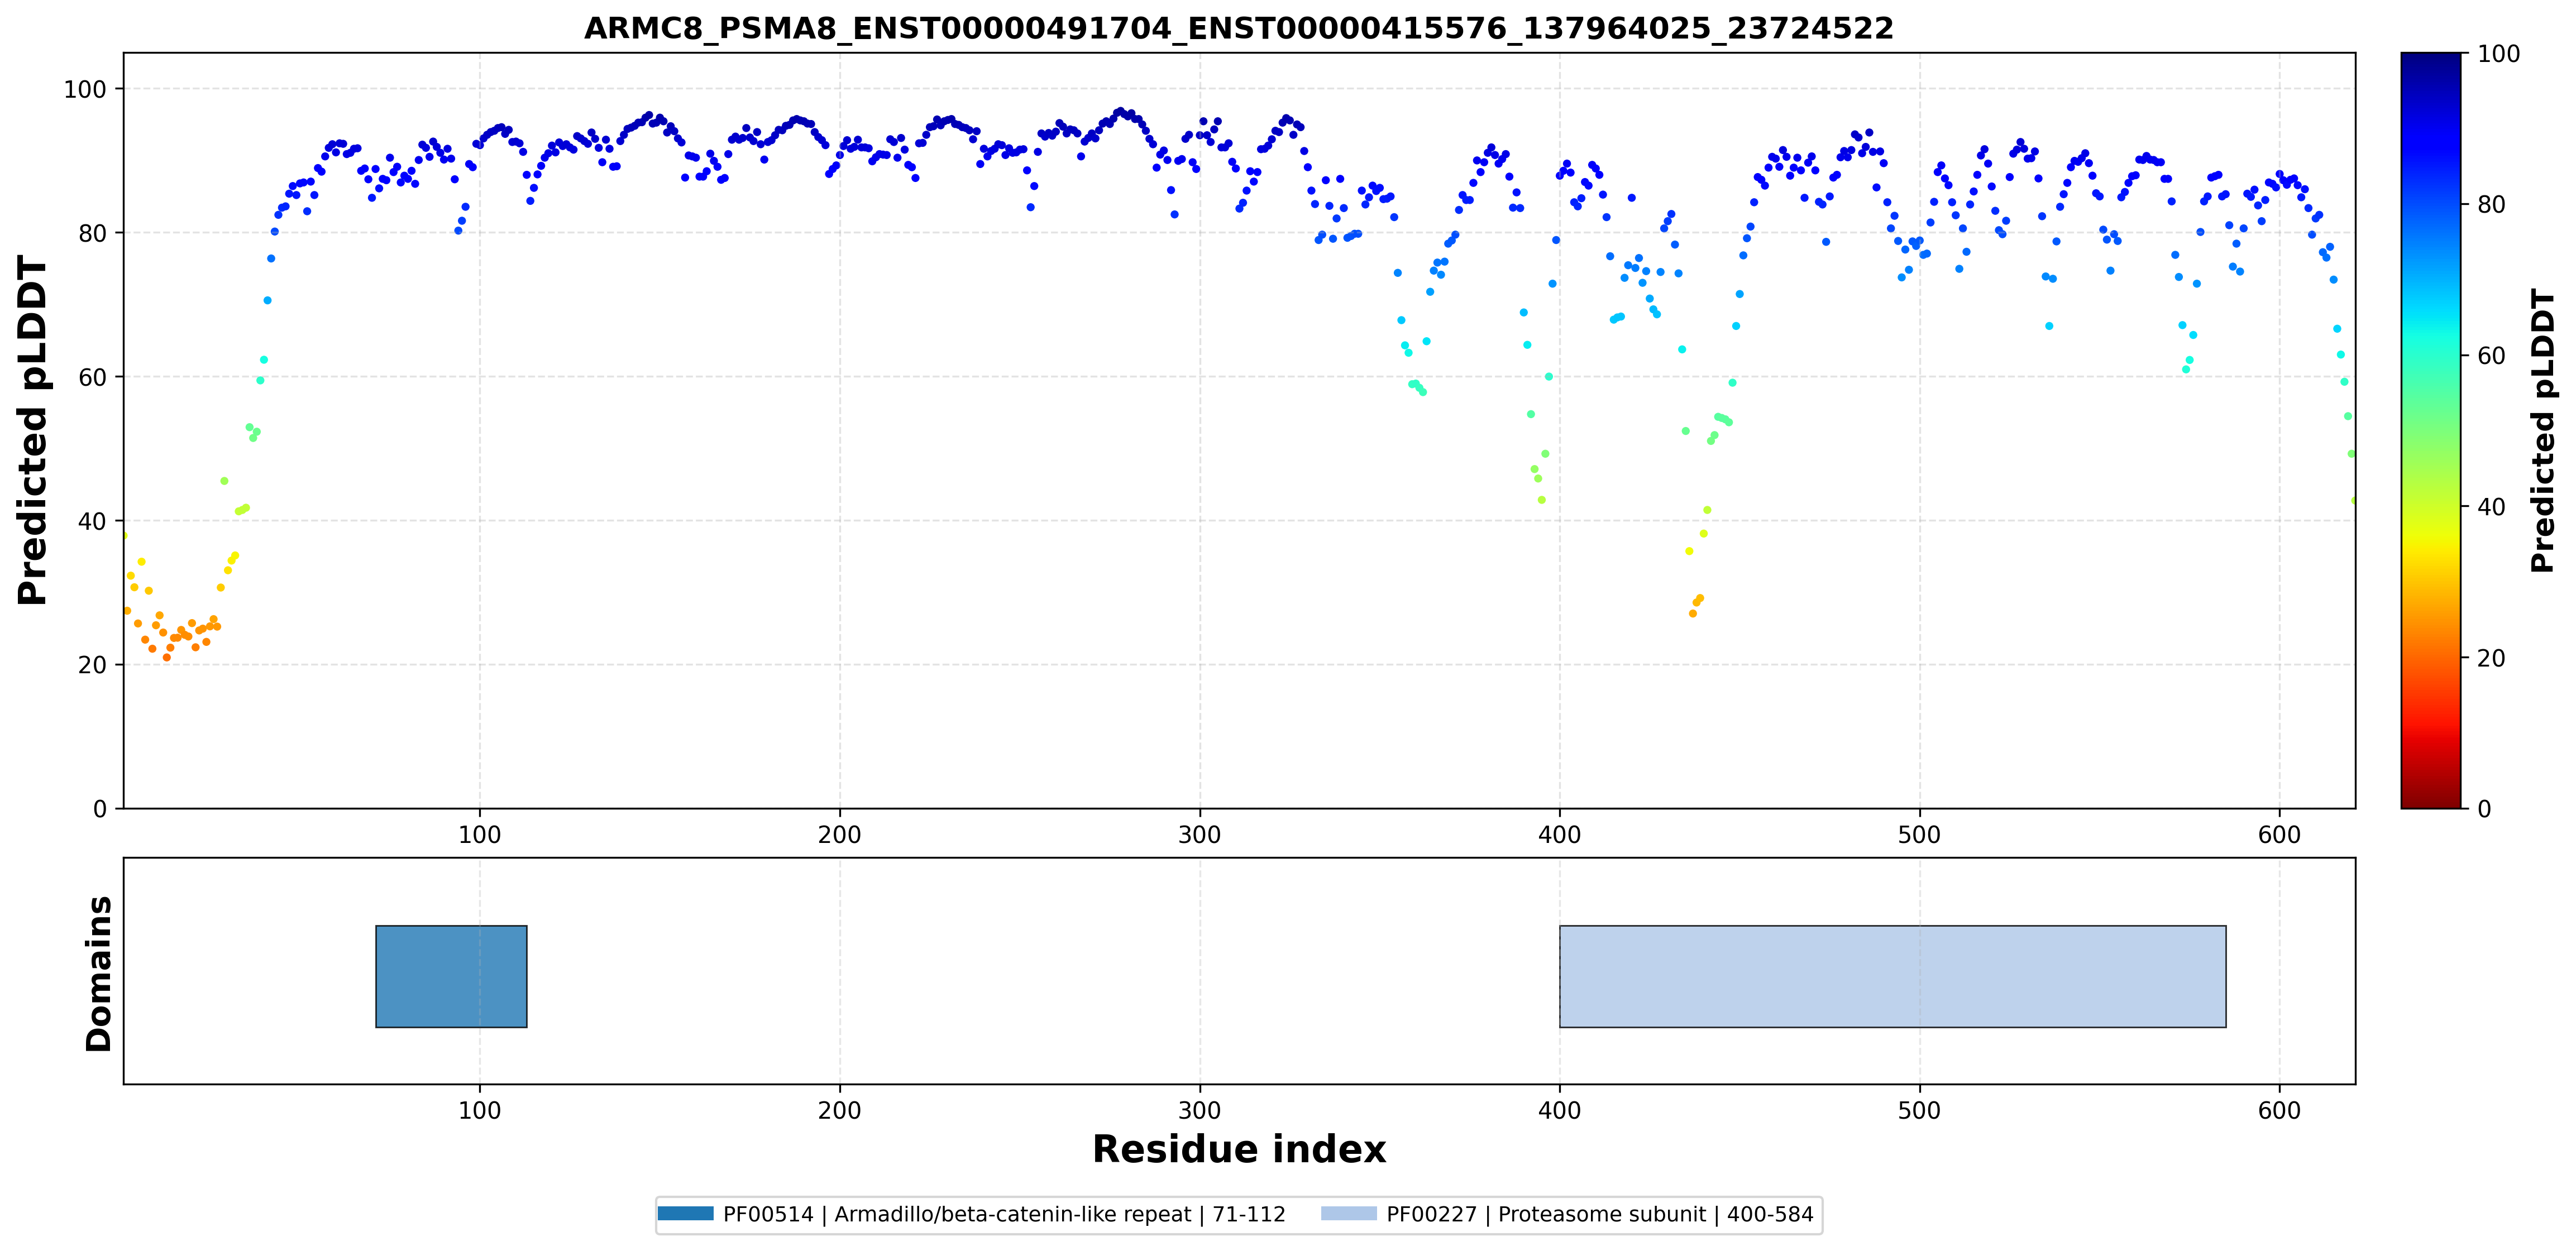This screenshot has width=2576, height=1251.
Task: Select the Proteasome subunit domain rectangle
Action: pyautogui.click(x=1892, y=976)
